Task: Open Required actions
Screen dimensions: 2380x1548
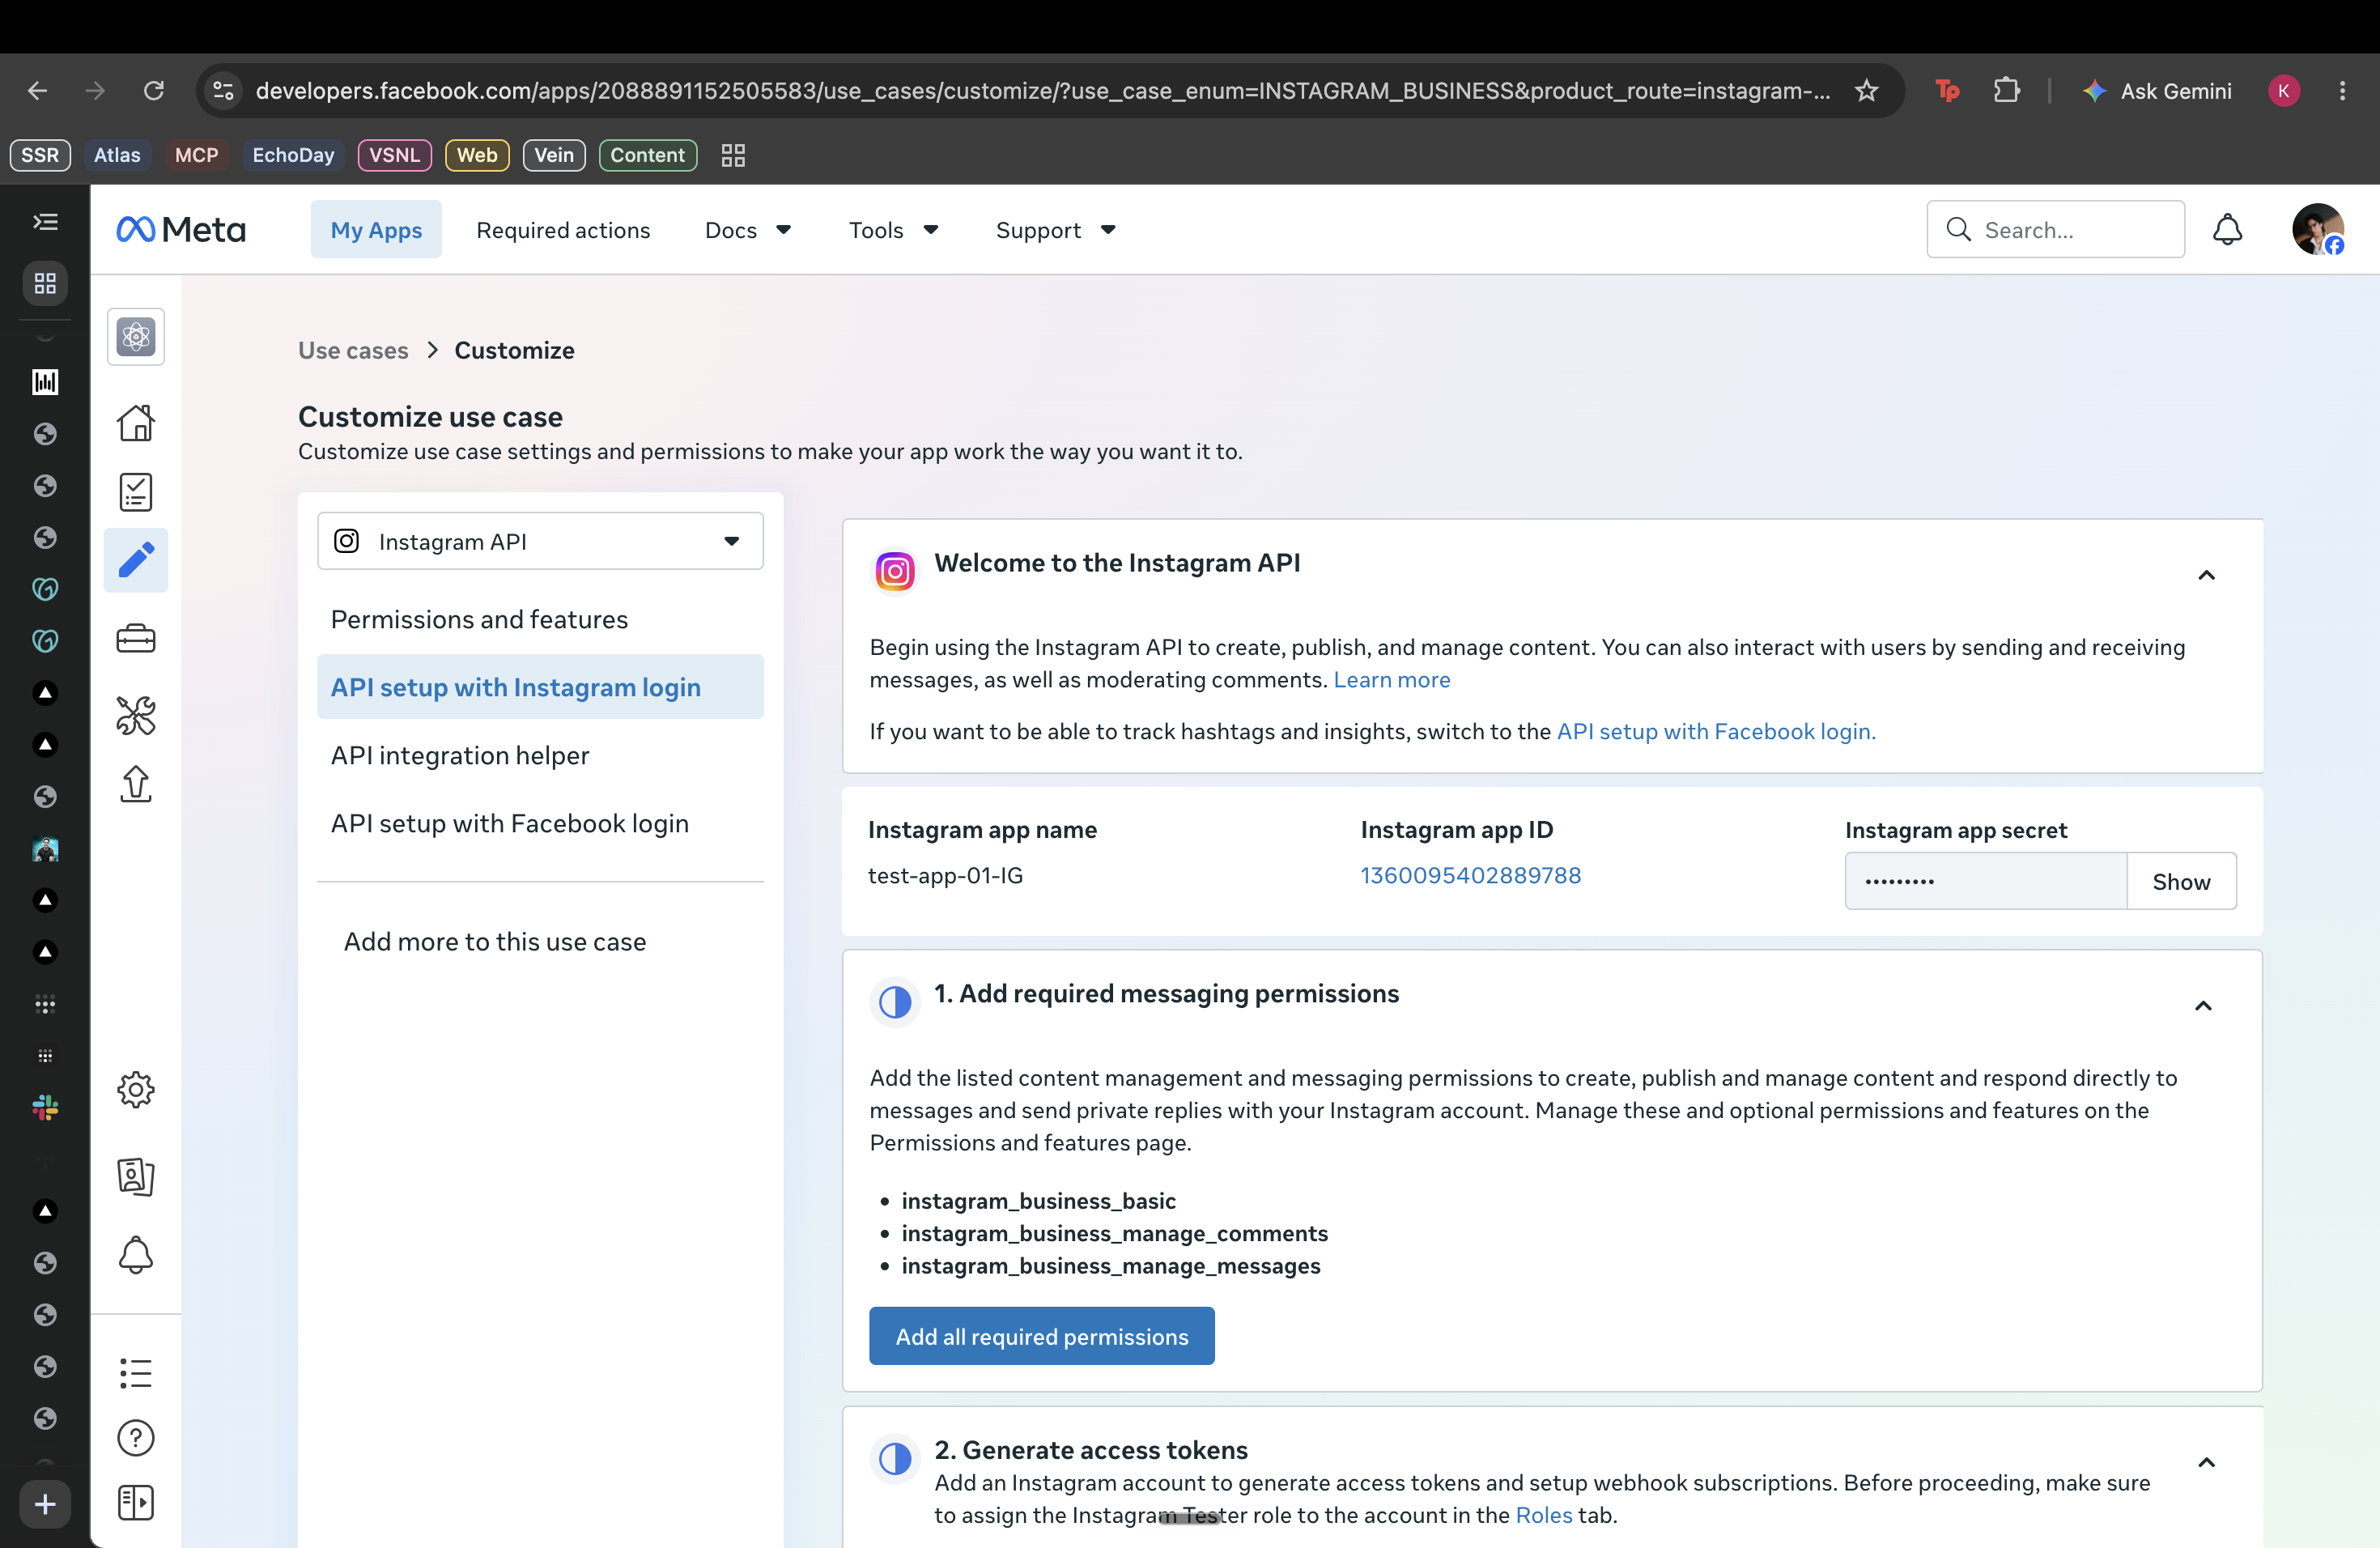Action: click(x=563, y=230)
